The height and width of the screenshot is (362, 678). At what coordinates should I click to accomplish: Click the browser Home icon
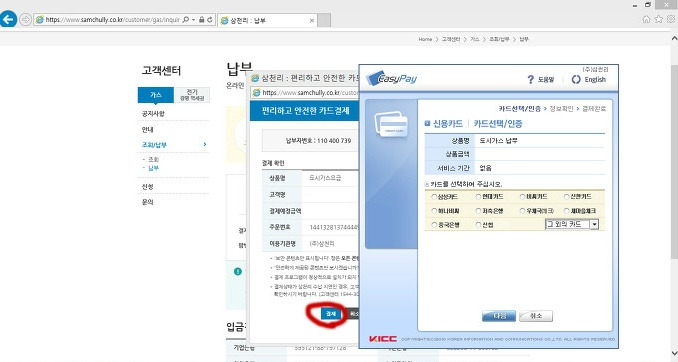tap(646, 19)
